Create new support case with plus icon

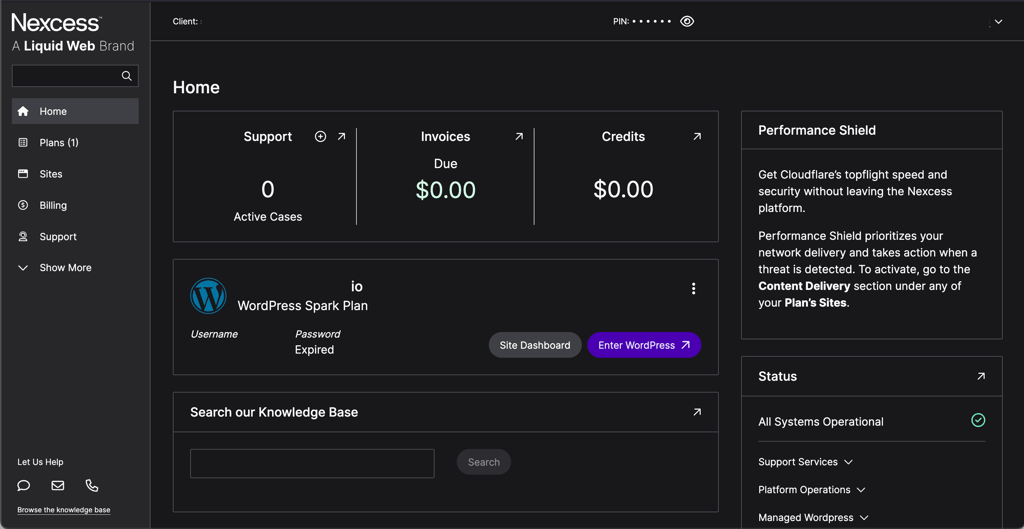(x=320, y=136)
